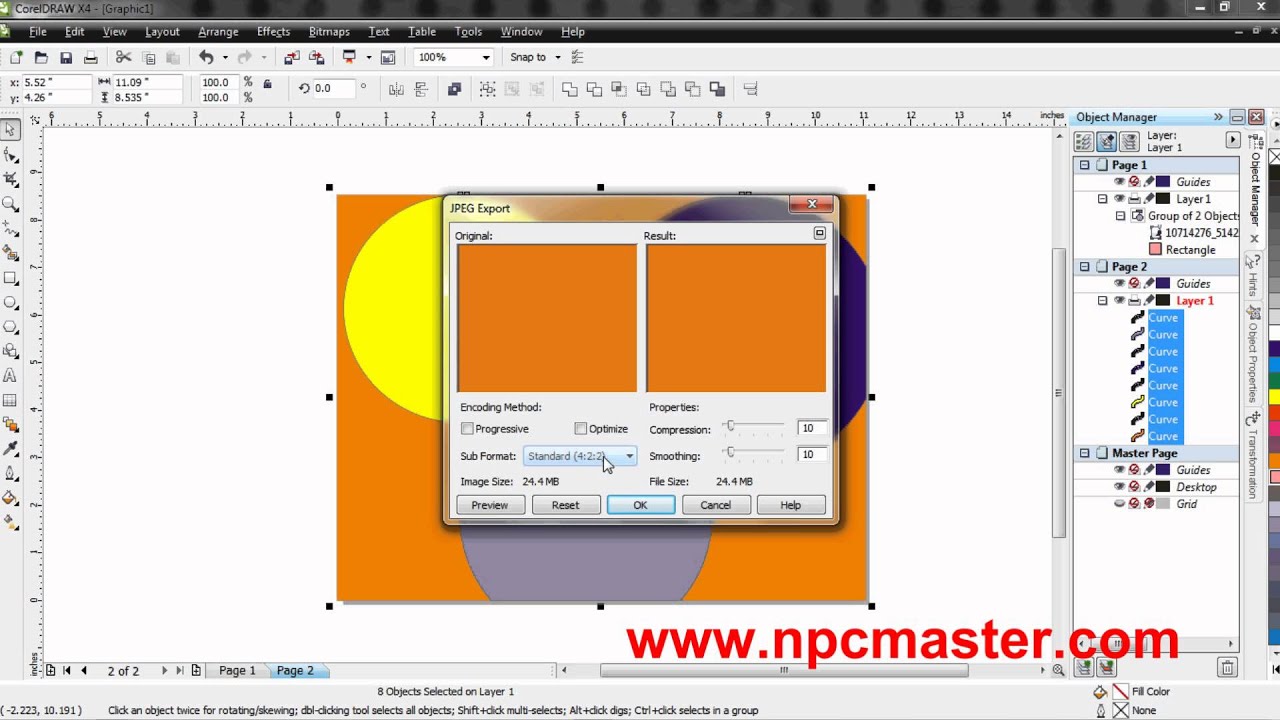Select the Crop tool

pos(11,180)
